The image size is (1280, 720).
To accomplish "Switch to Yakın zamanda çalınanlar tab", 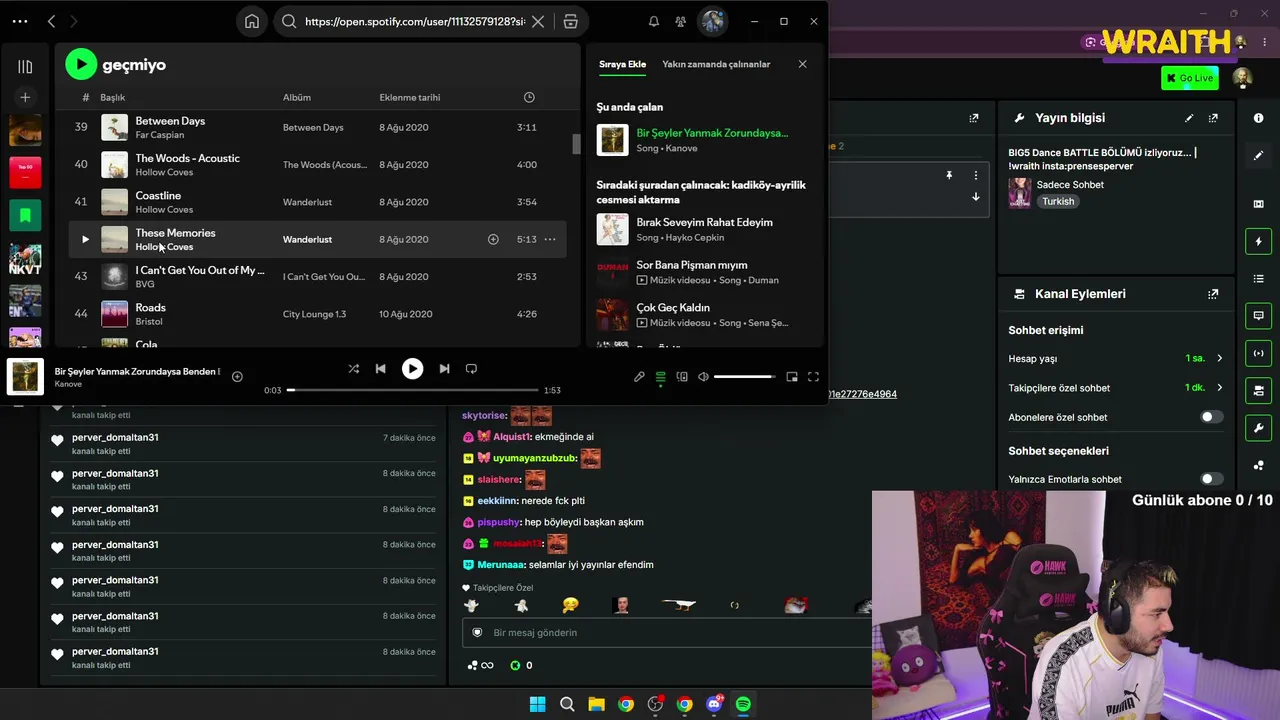I will click(x=716, y=64).
